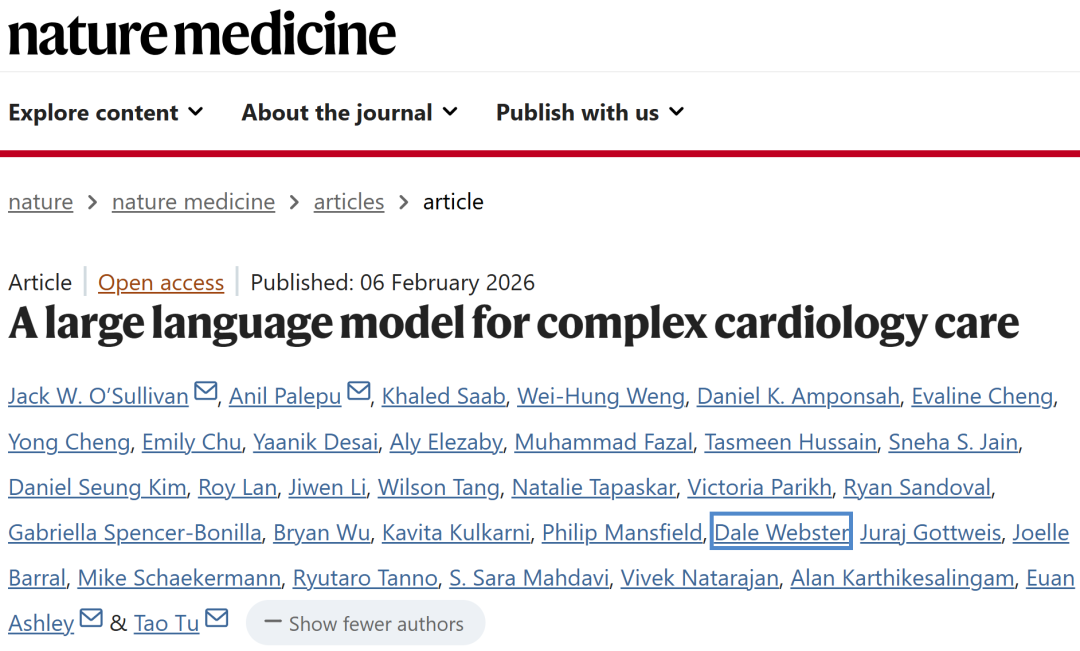Screen dimensions: 1080x651
Task: Click envelope icon beside Jack W. O'Sullivan
Action: [206, 392]
